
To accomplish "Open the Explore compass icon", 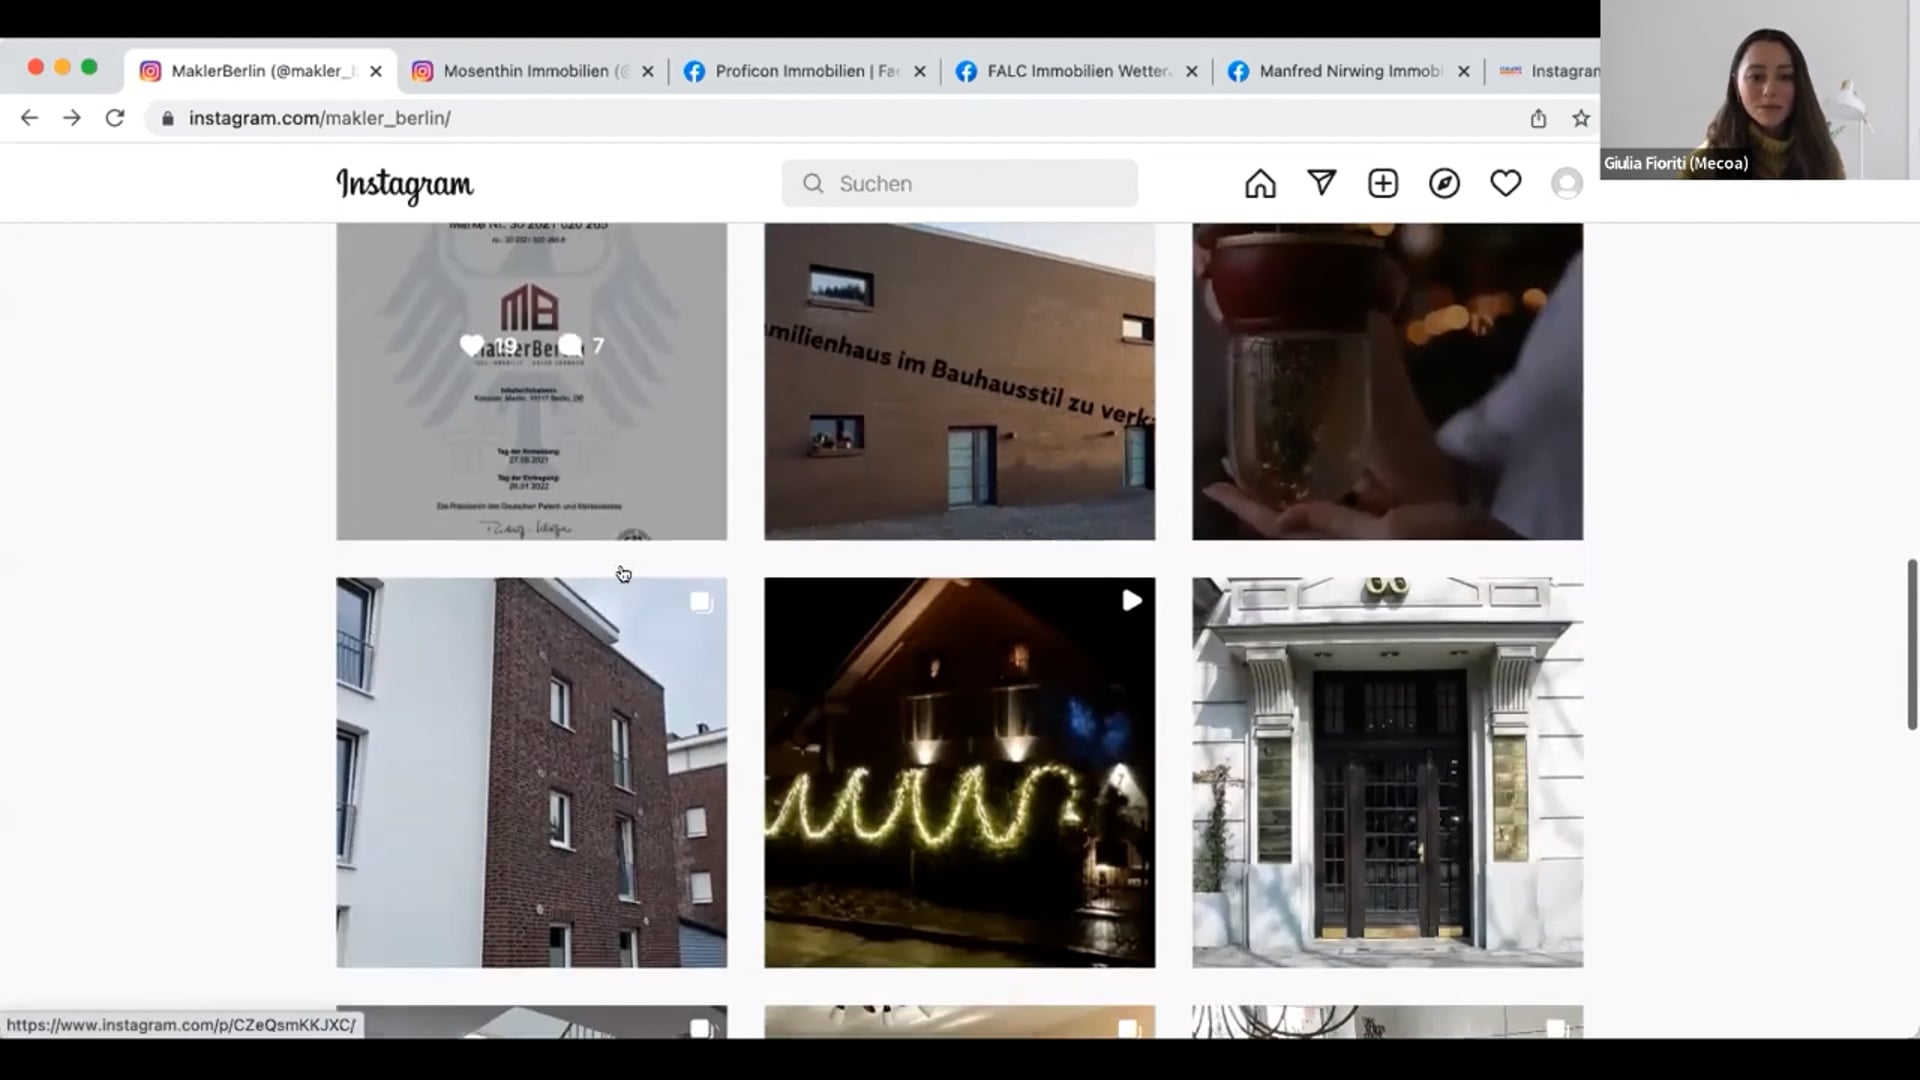I will coord(1444,184).
